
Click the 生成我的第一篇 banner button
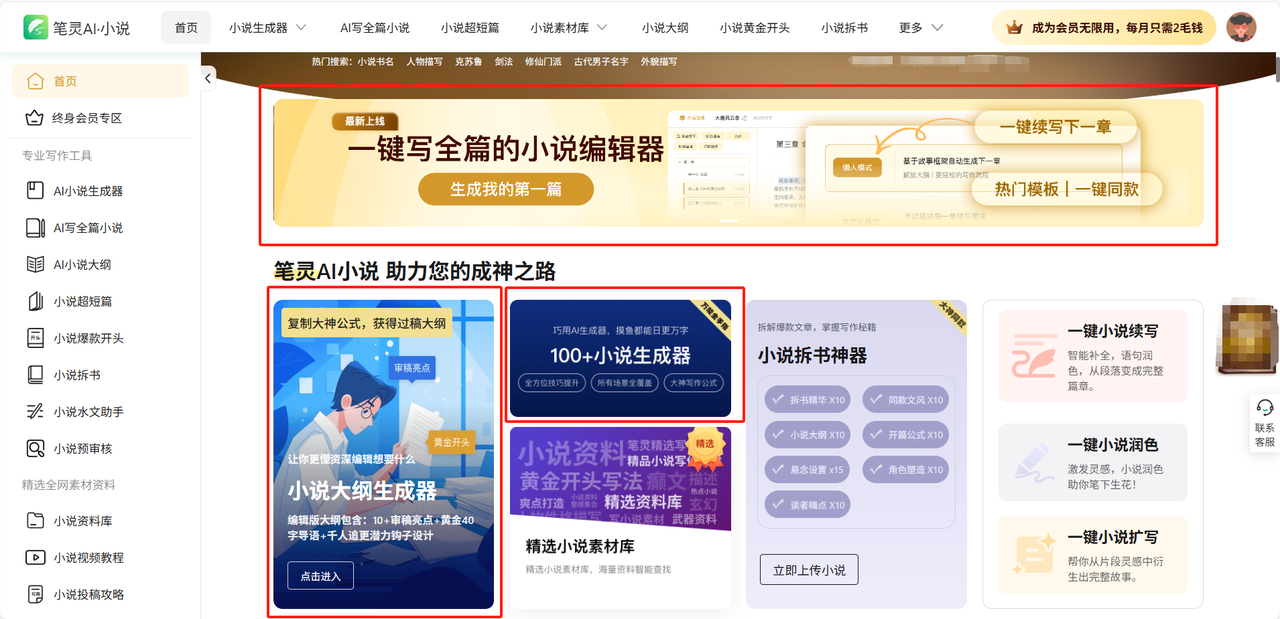(x=506, y=189)
